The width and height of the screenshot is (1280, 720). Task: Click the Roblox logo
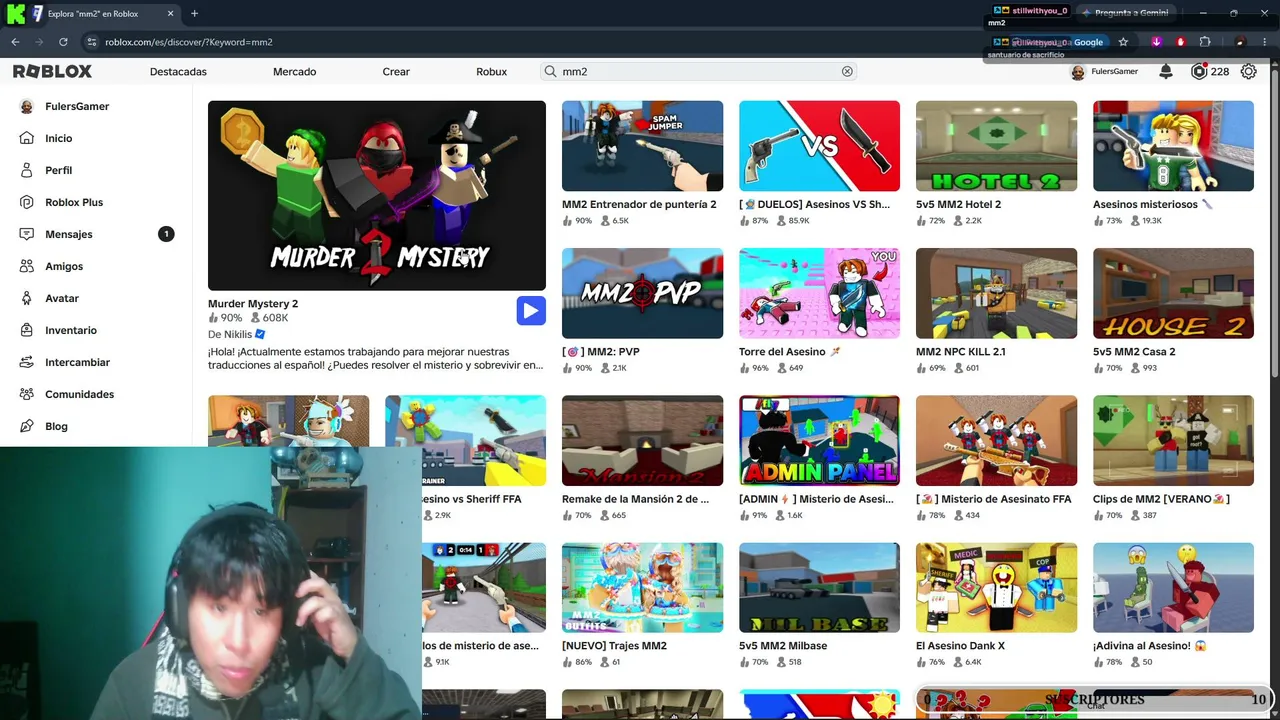pos(52,72)
